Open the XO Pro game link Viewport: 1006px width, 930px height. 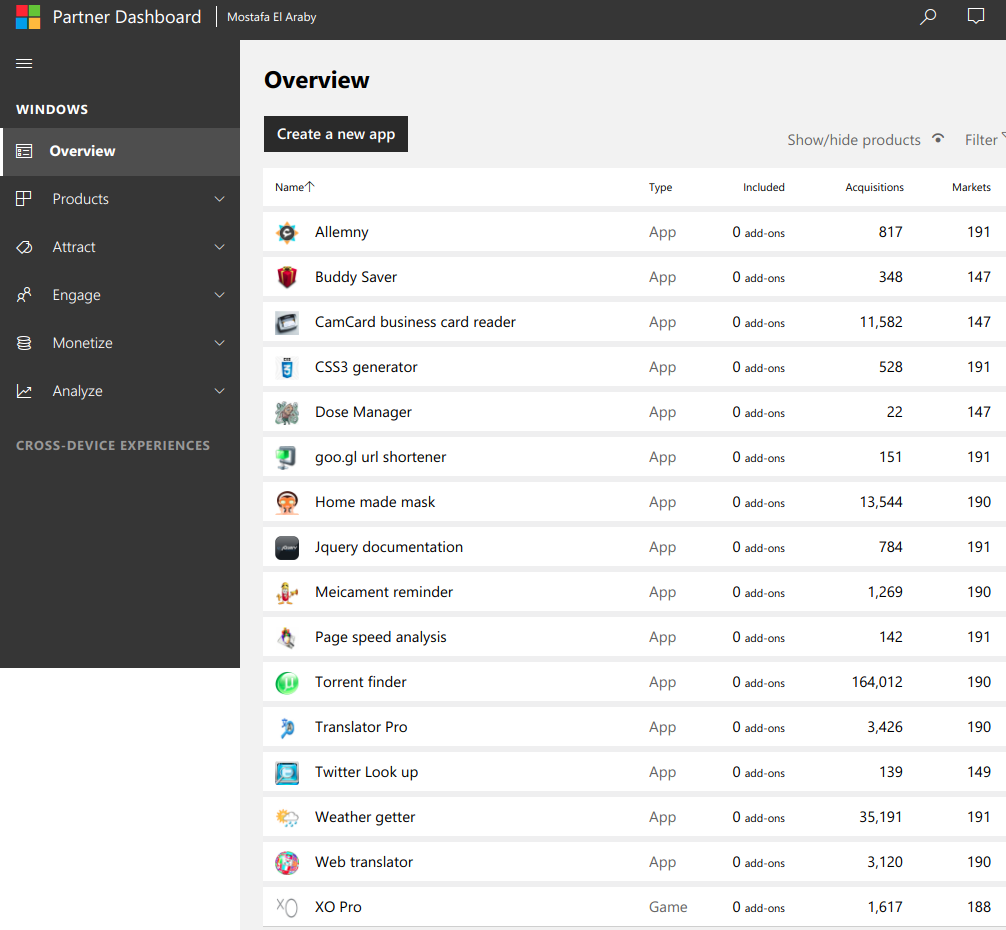pos(338,907)
